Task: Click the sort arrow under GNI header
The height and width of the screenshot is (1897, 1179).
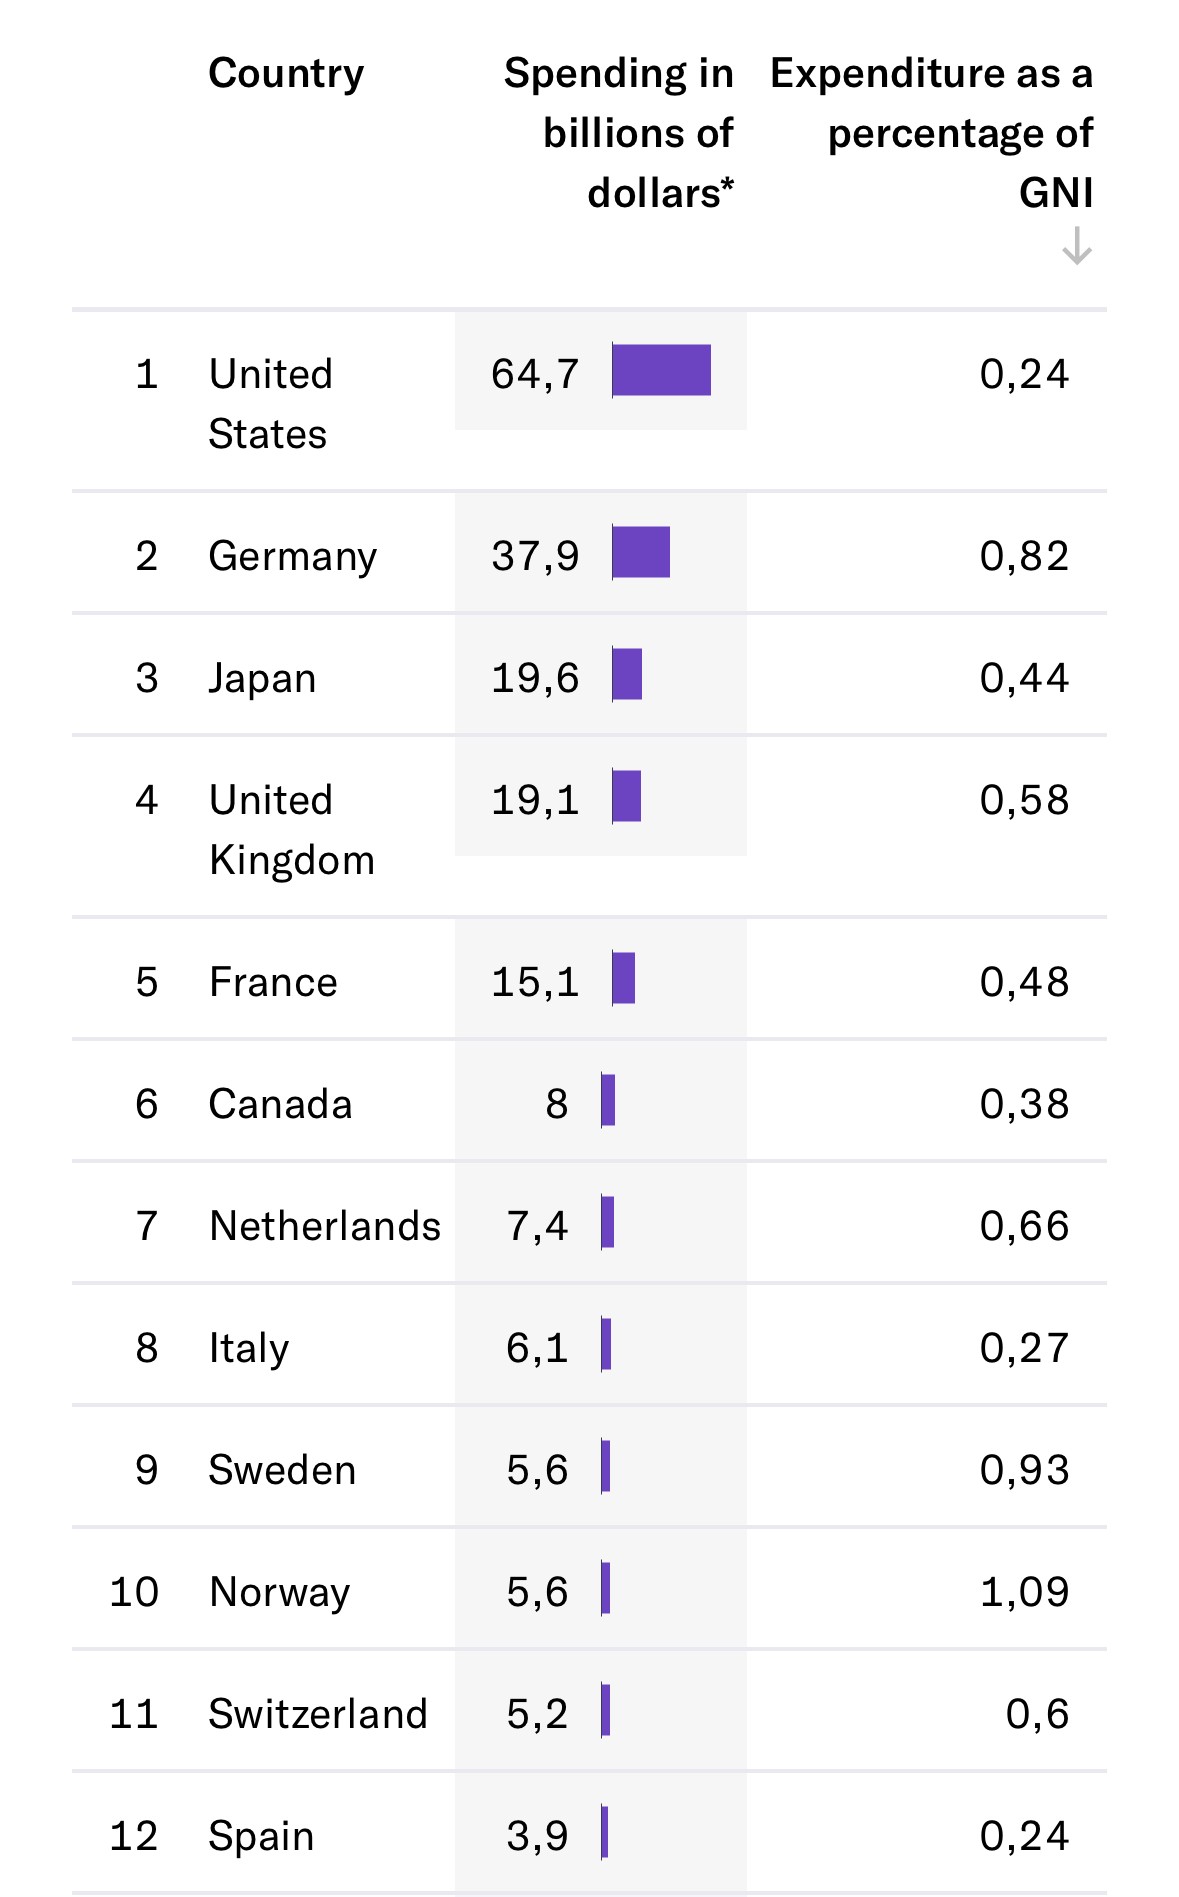Action: coord(1076,246)
